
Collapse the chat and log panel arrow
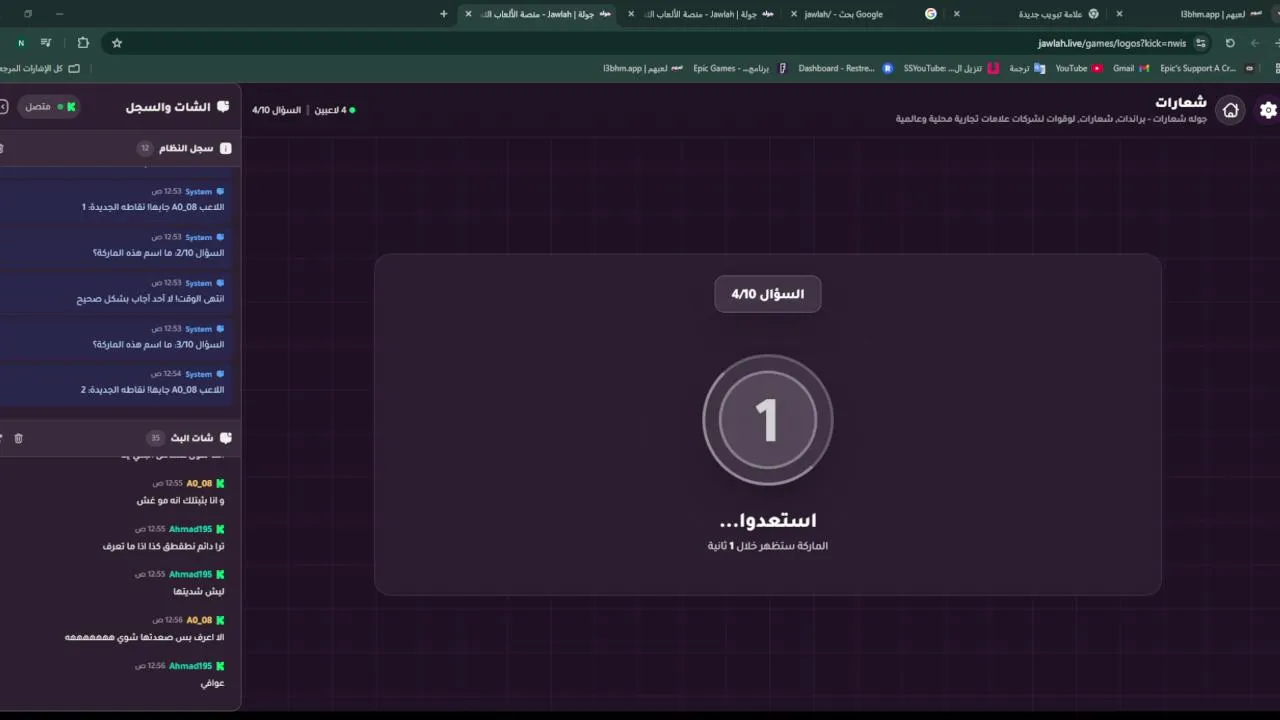4,107
